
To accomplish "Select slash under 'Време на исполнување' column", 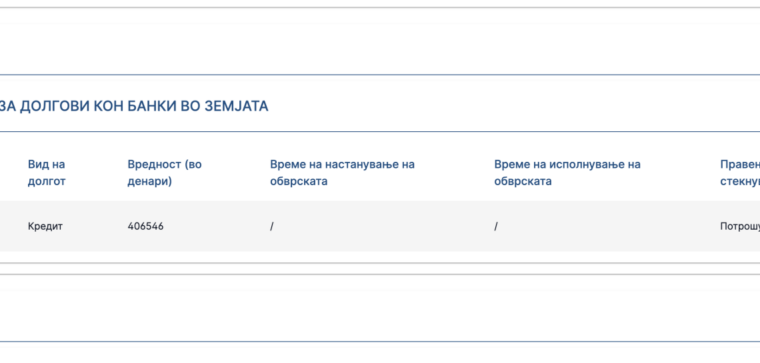I will (495, 226).
